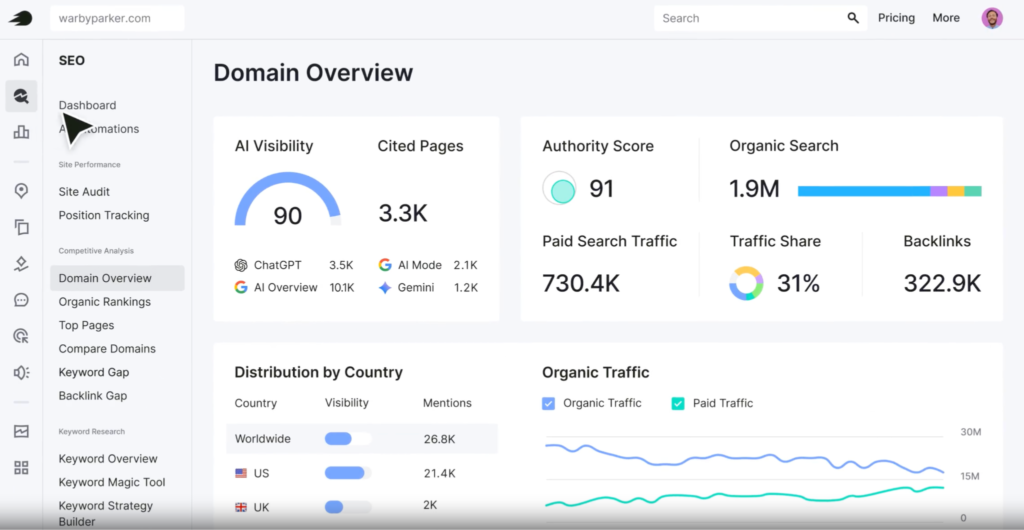Open Keyword Overview
This screenshot has height=530, width=1024.
(108, 459)
